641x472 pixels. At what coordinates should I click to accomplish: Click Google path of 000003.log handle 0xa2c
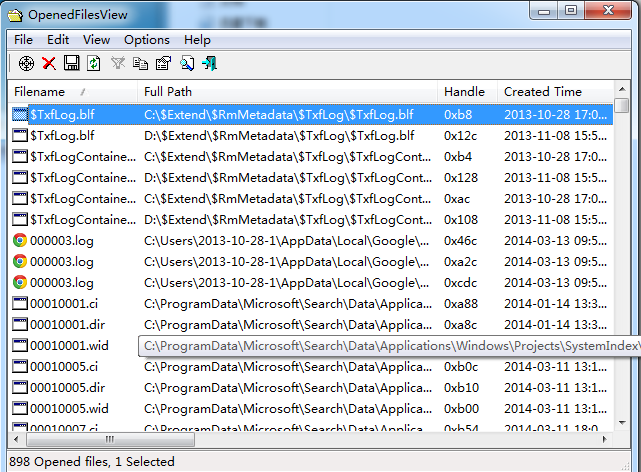pos(287,262)
